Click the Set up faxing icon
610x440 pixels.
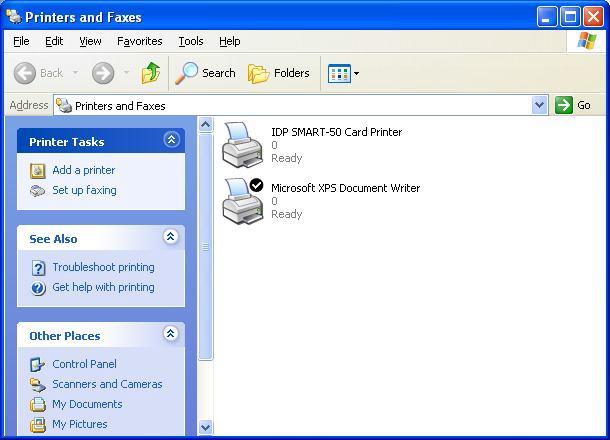[x=38, y=191]
